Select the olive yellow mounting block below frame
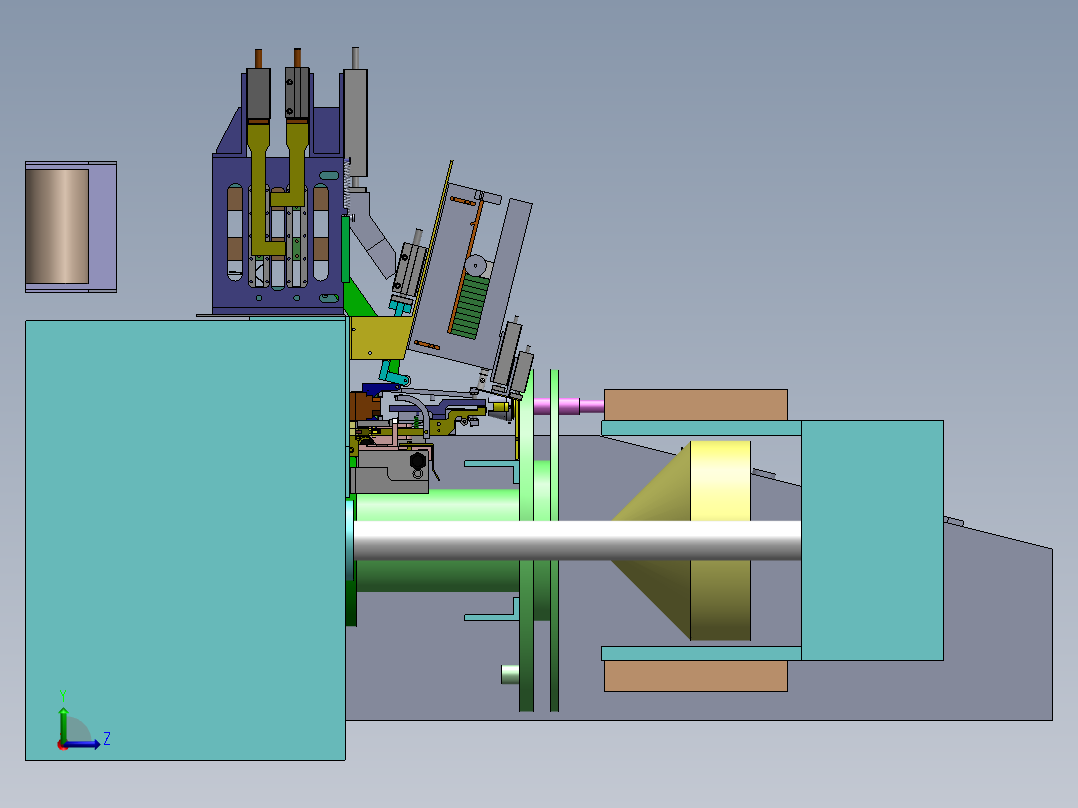Image resolution: width=1078 pixels, height=808 pixels. (380, 338)
